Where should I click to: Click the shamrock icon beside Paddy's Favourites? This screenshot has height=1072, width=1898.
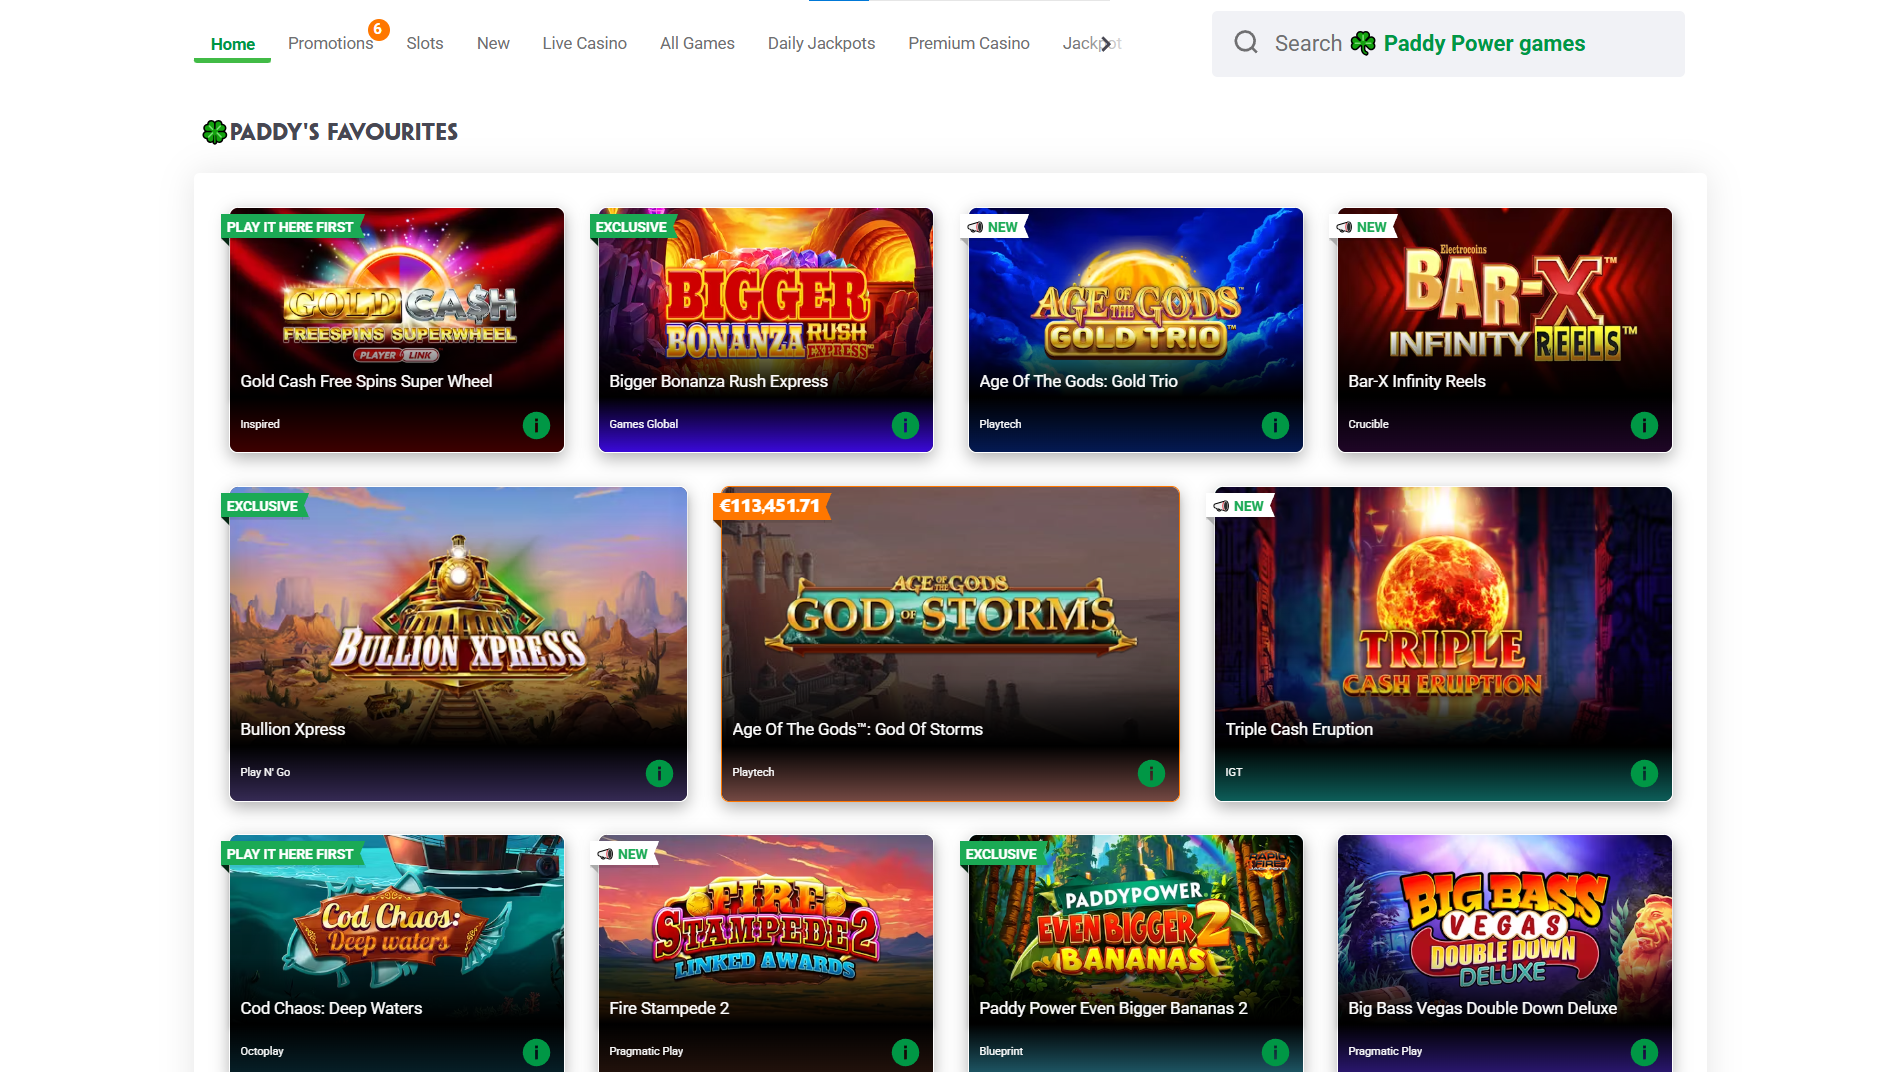214,132
